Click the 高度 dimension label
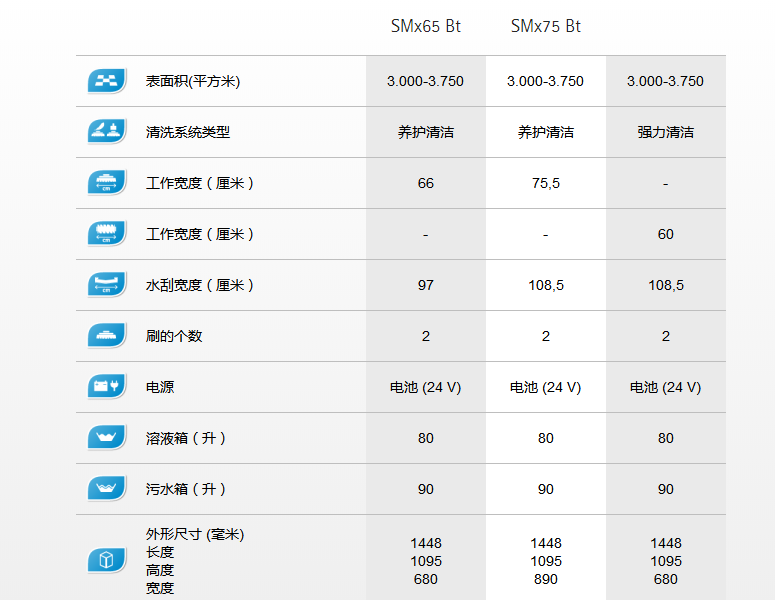Image resolution: width=775 pixels, height=600 pixels. pyautogui.click(x=160, y=570)
